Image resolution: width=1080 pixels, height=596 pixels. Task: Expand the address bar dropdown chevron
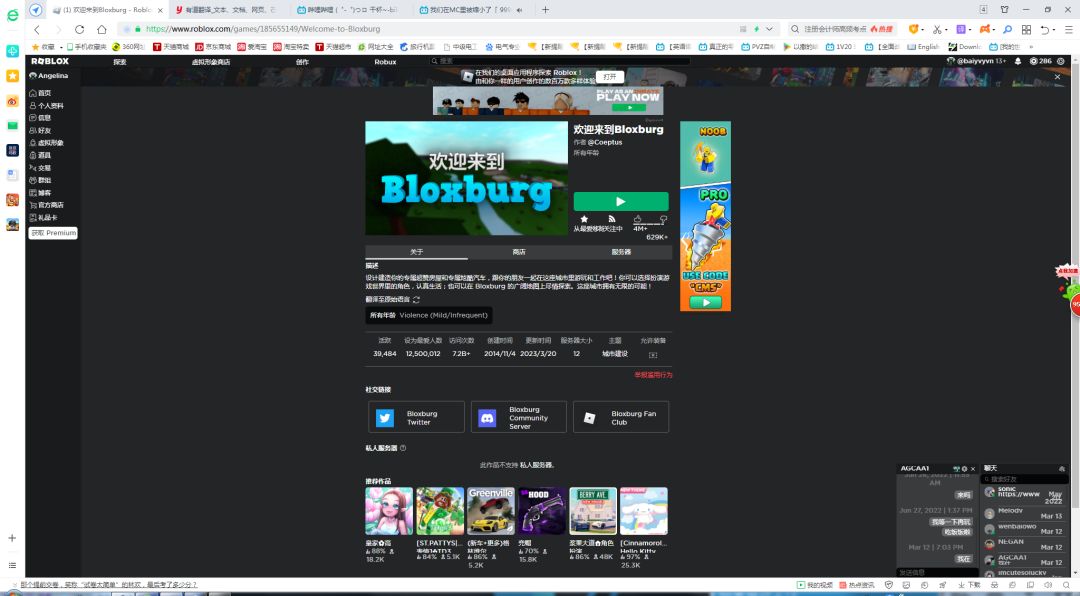click(x=769, y=30)
